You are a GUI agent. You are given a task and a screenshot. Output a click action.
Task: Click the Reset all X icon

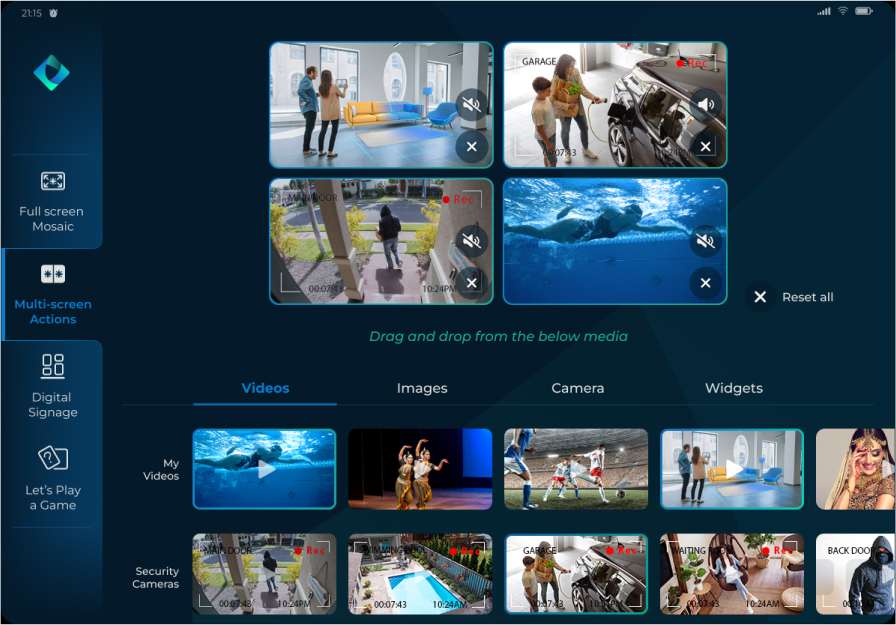click(x=760, y=297)
